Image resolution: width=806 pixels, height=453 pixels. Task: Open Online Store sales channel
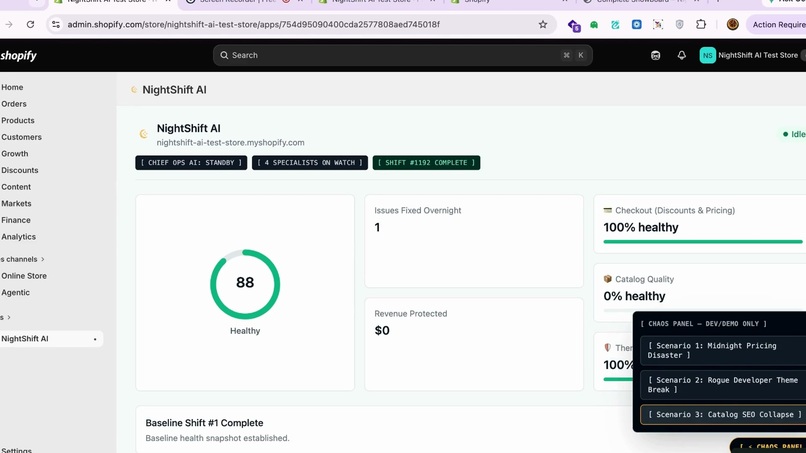(24, 276)
